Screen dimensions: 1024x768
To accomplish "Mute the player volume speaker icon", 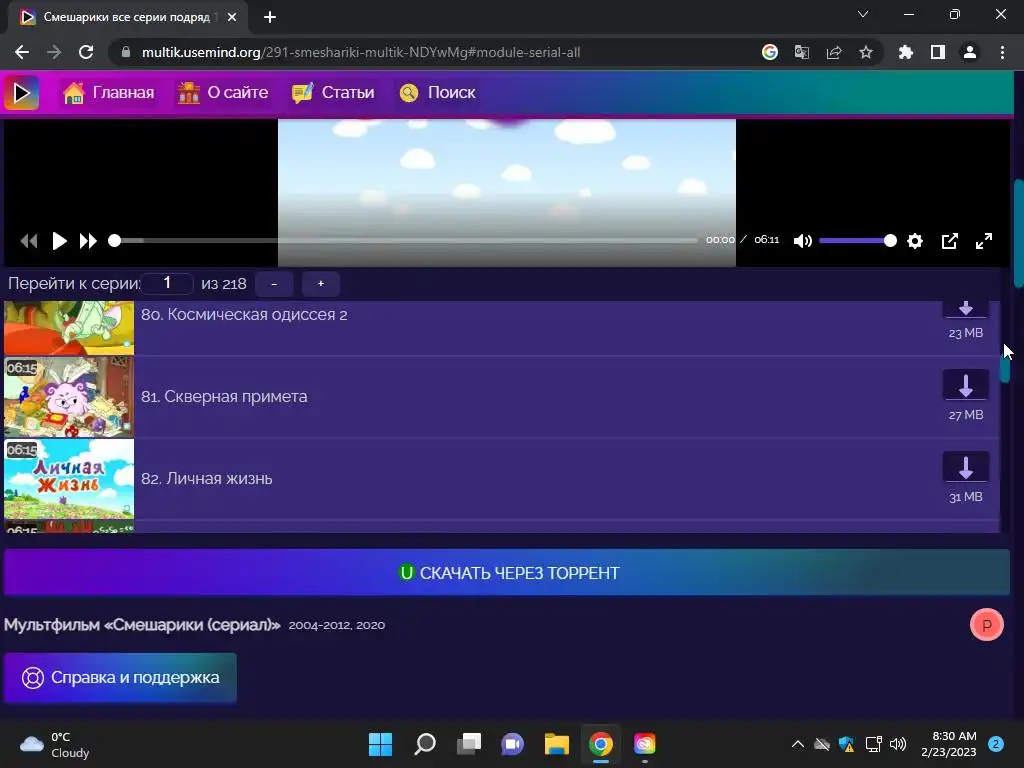I will click(x=803, y=241).
